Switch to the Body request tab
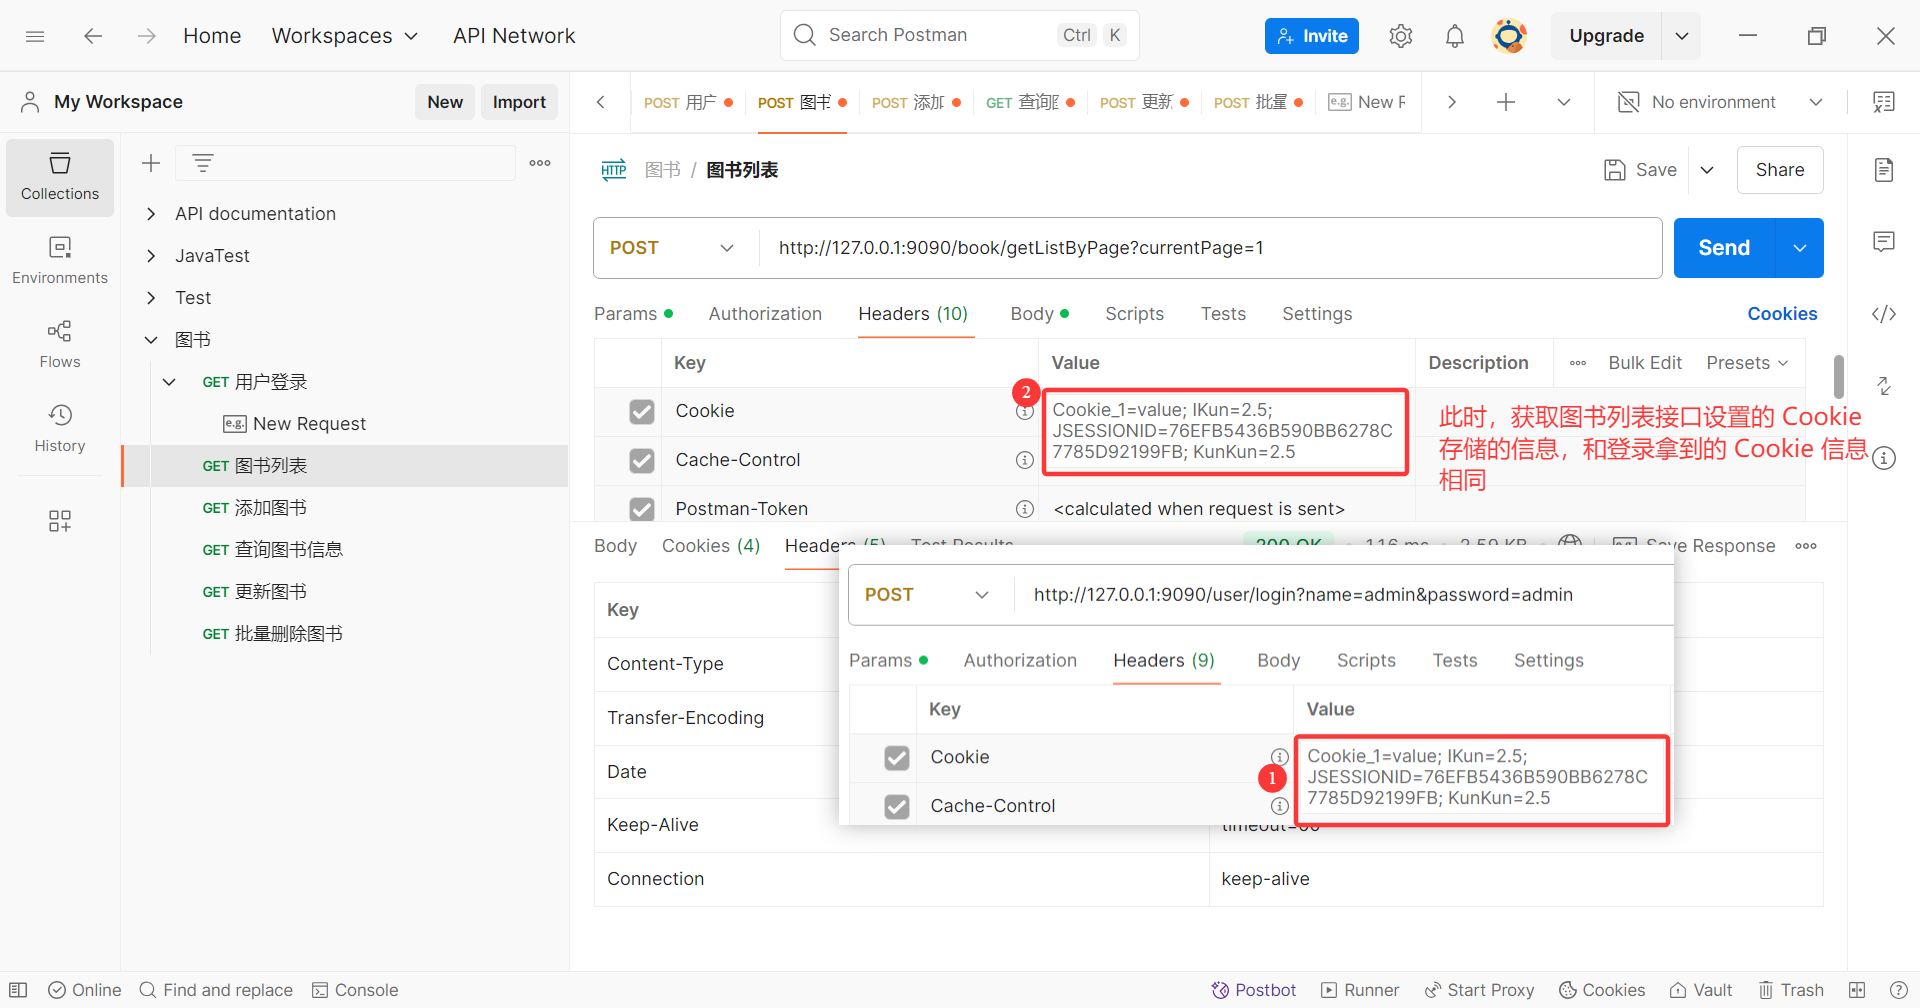This screenshot has width=1920, height=1008. point(1039,314)
